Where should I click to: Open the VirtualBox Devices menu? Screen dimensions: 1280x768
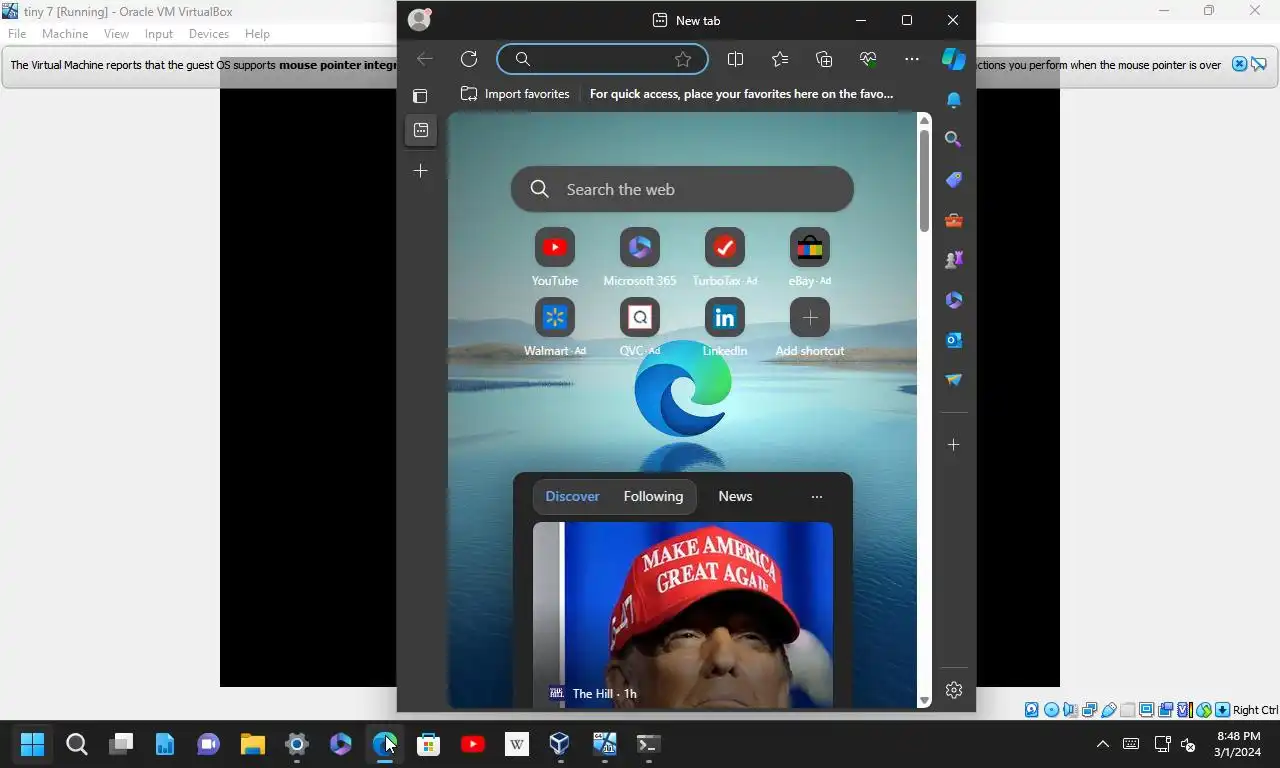click(209, 34)
